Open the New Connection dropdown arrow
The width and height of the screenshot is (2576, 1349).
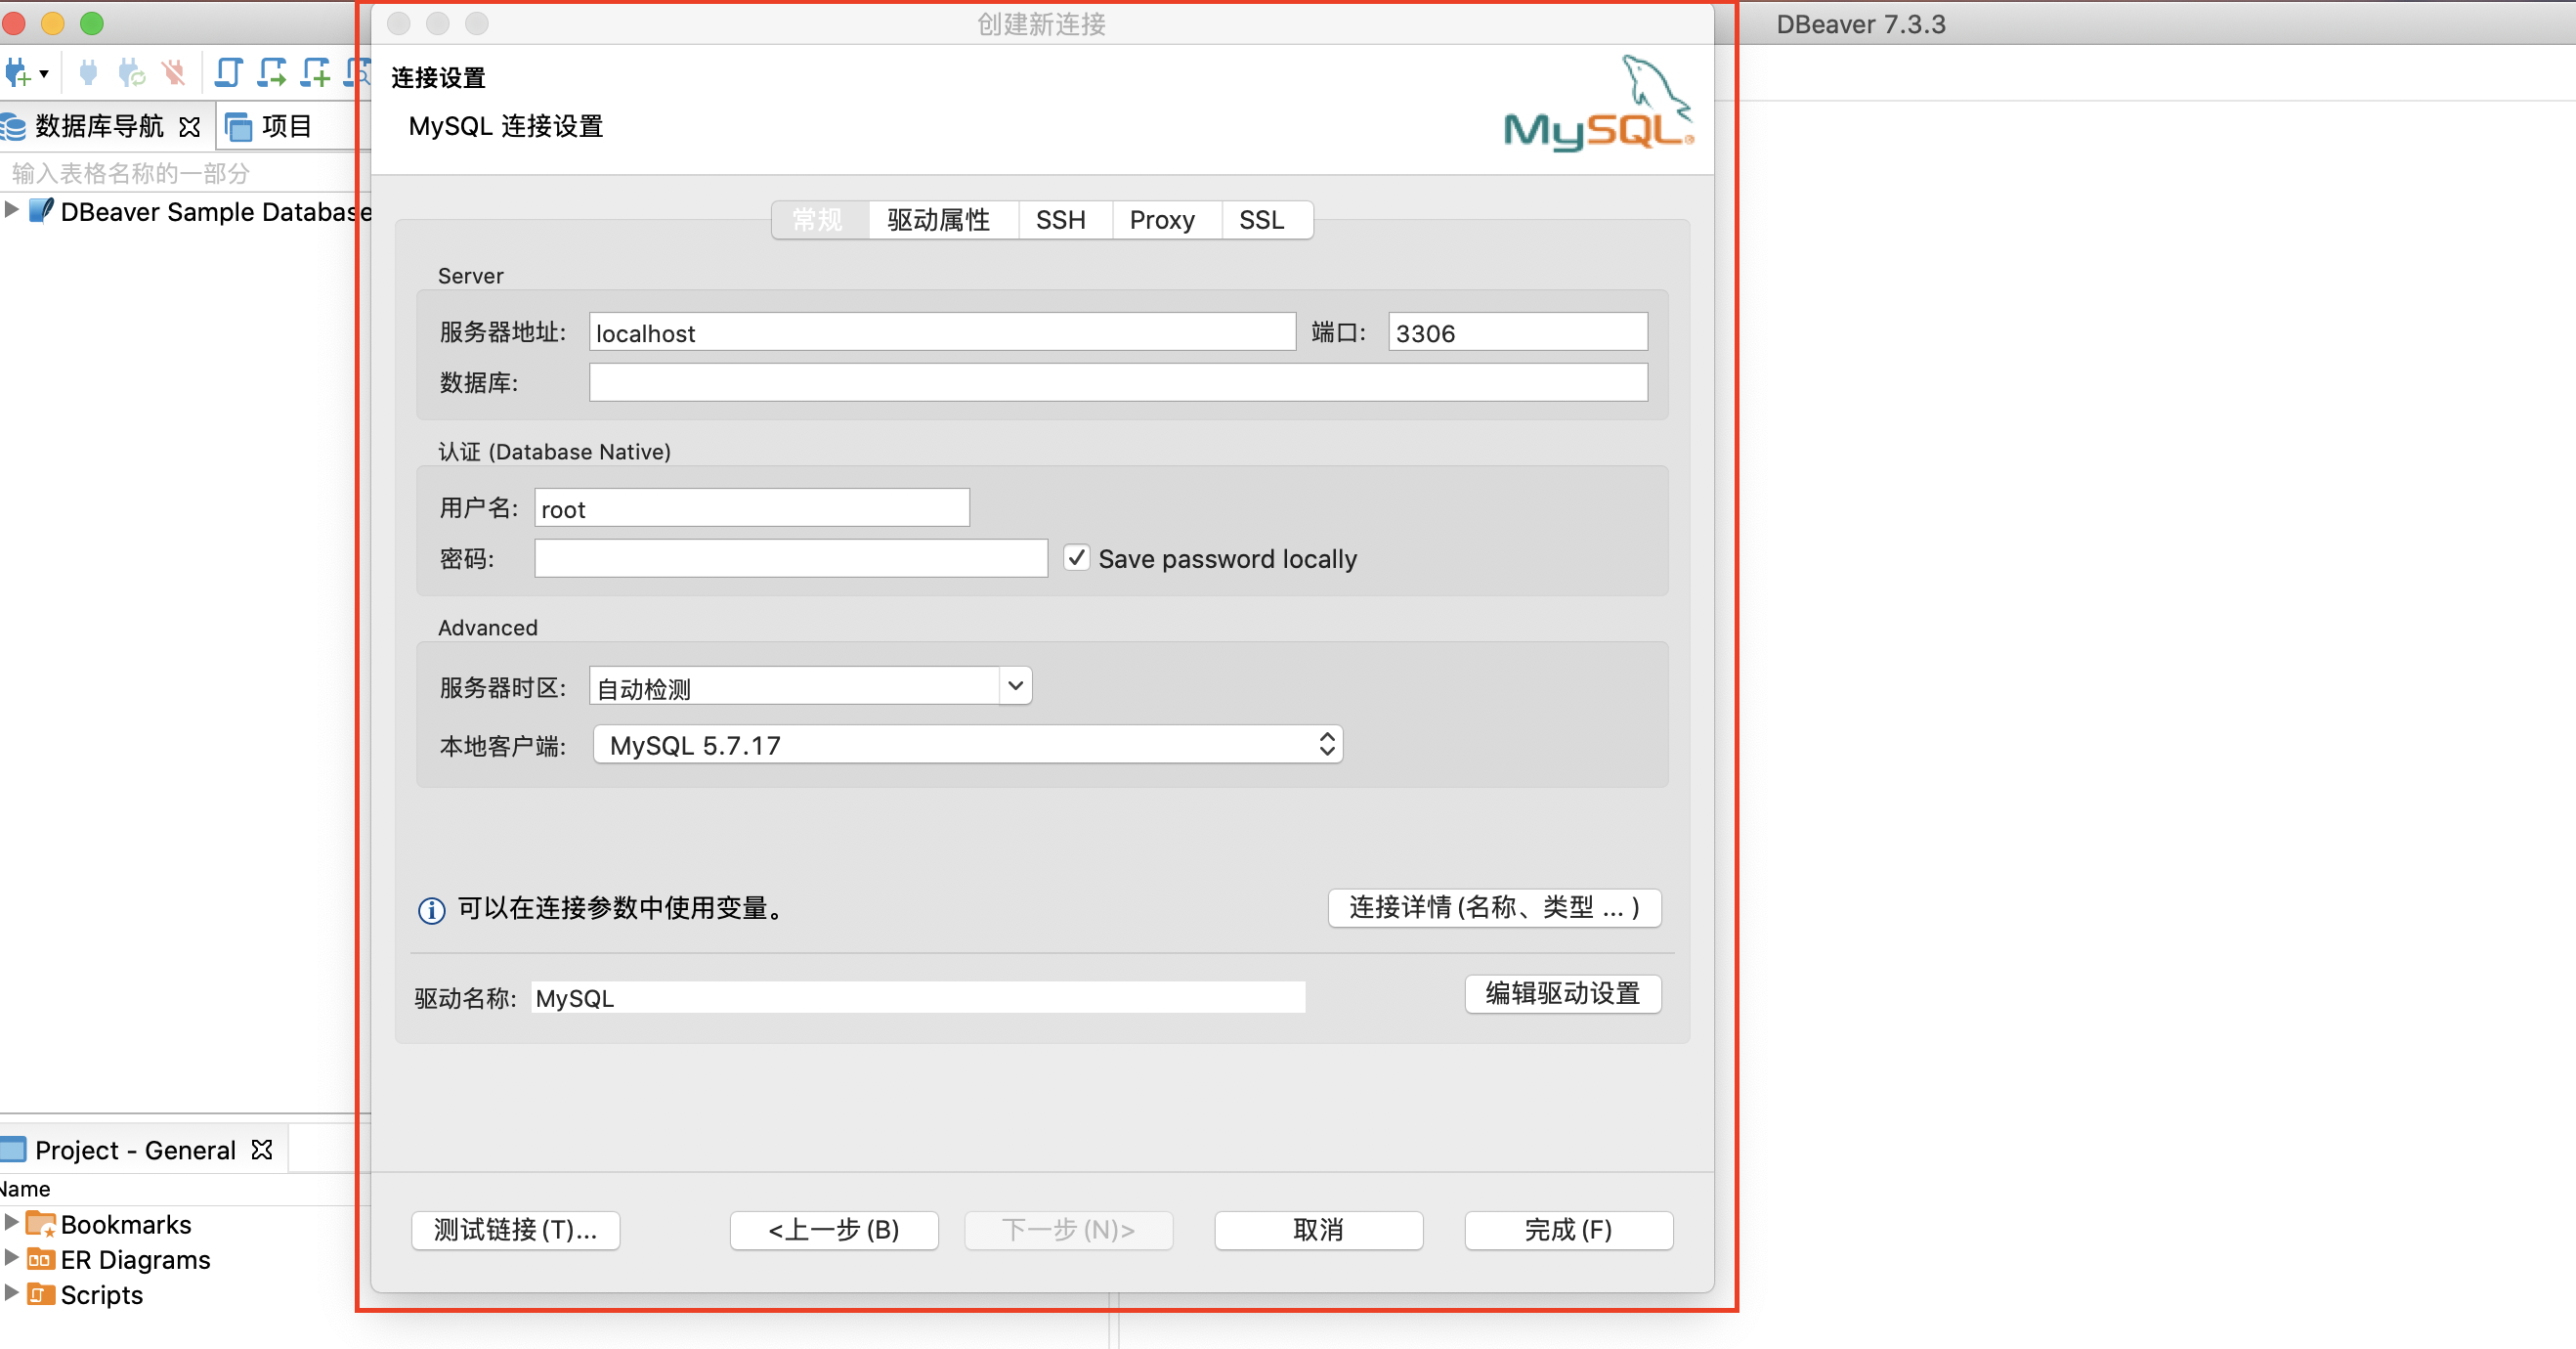(44, 73)
